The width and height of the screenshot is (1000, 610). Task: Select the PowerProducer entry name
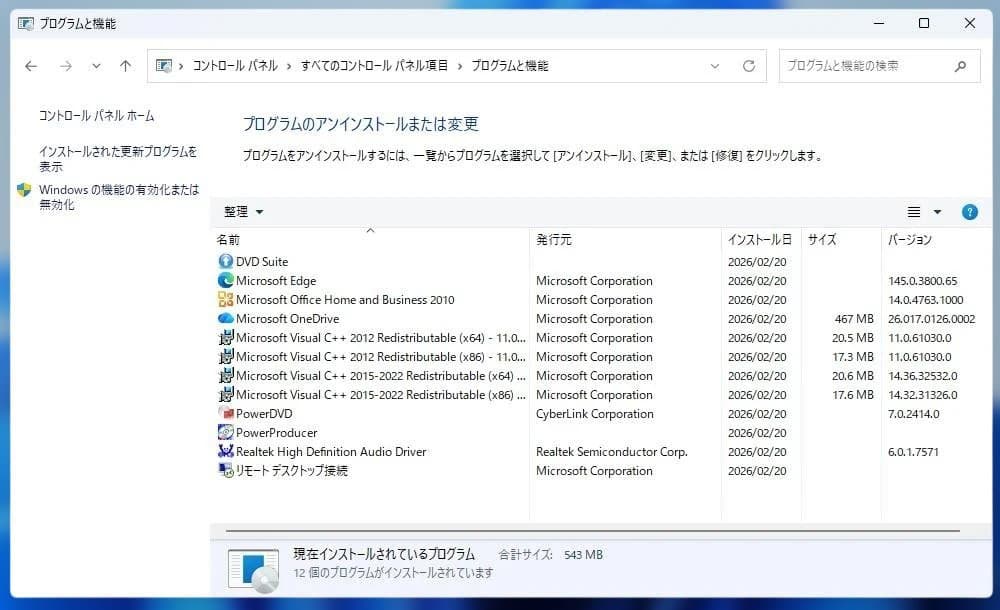pyautogui.click(x=276, y=433)
